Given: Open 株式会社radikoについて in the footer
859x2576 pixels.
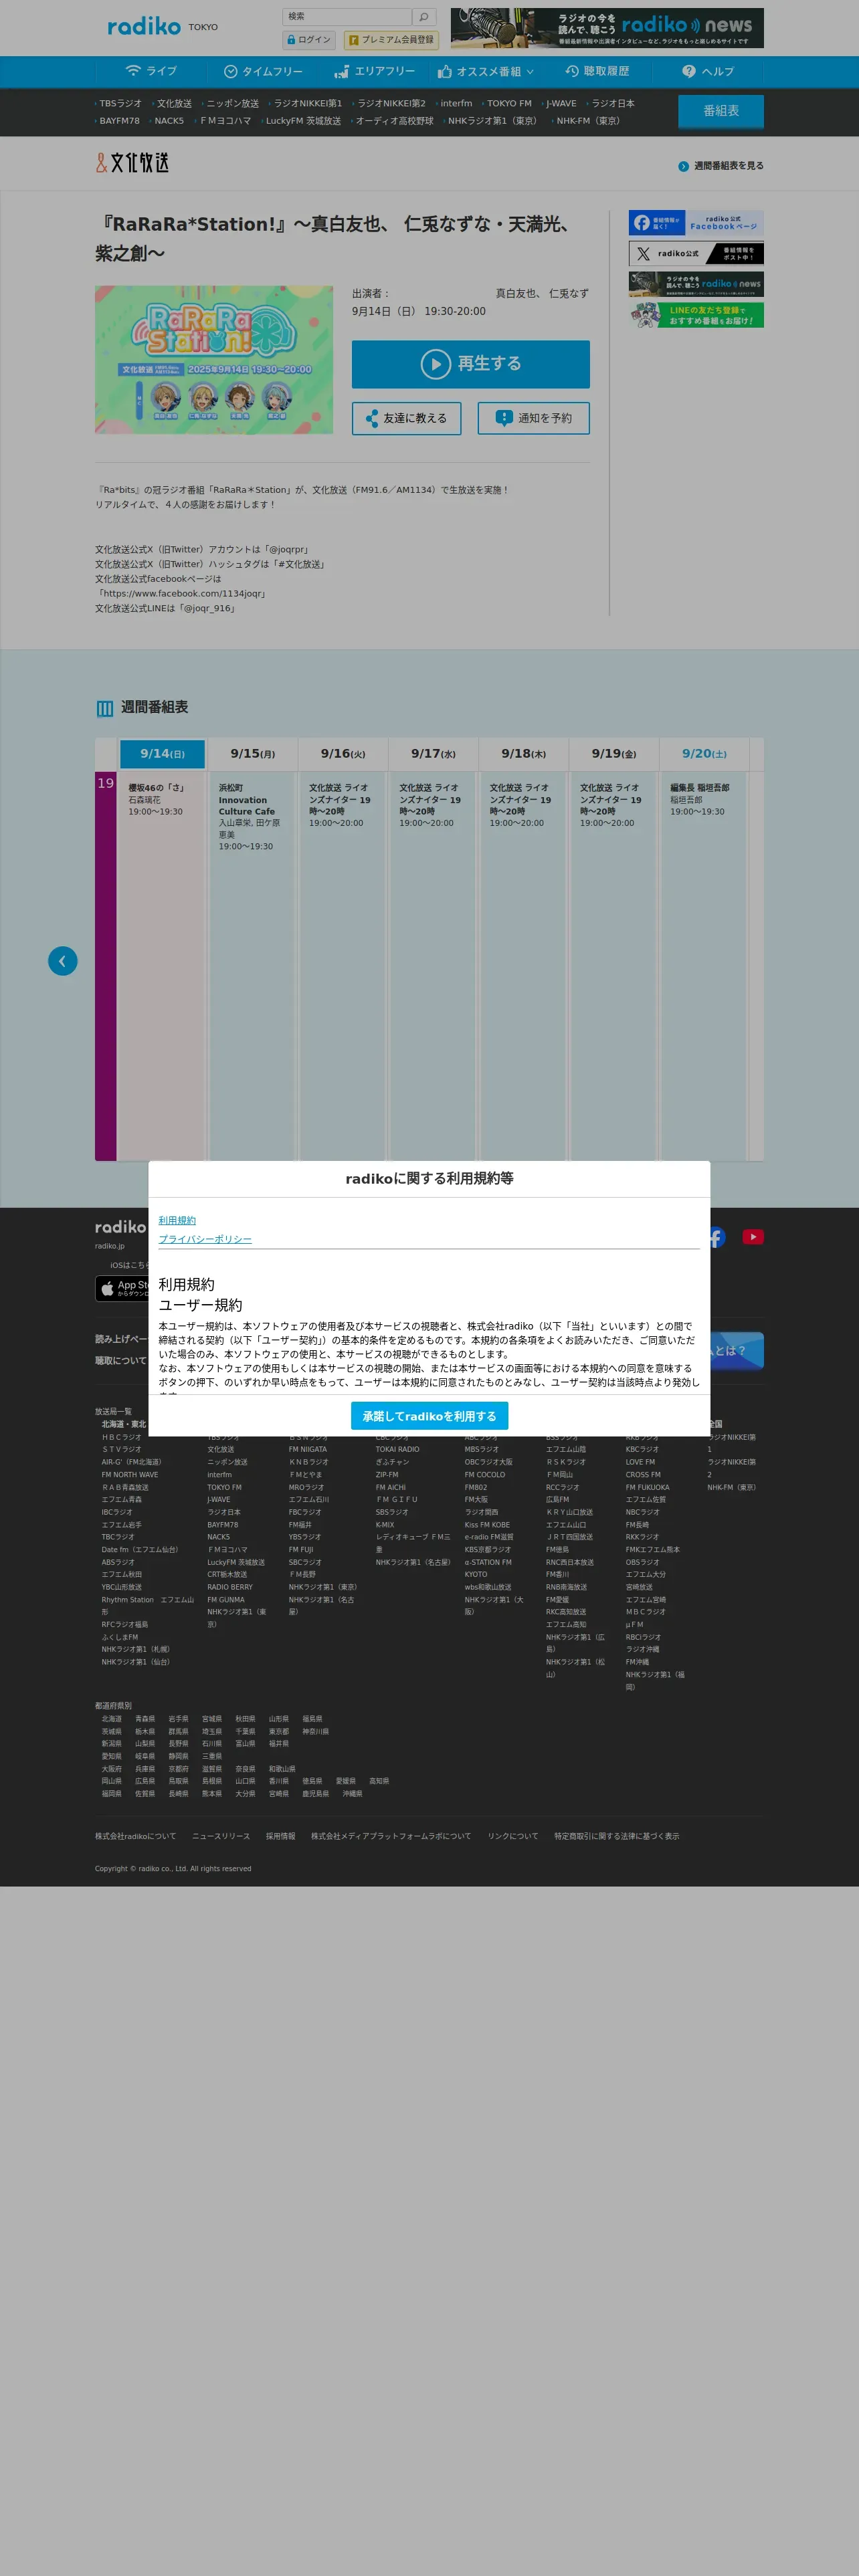Looking at the screenshot, I should point(135,1836).
